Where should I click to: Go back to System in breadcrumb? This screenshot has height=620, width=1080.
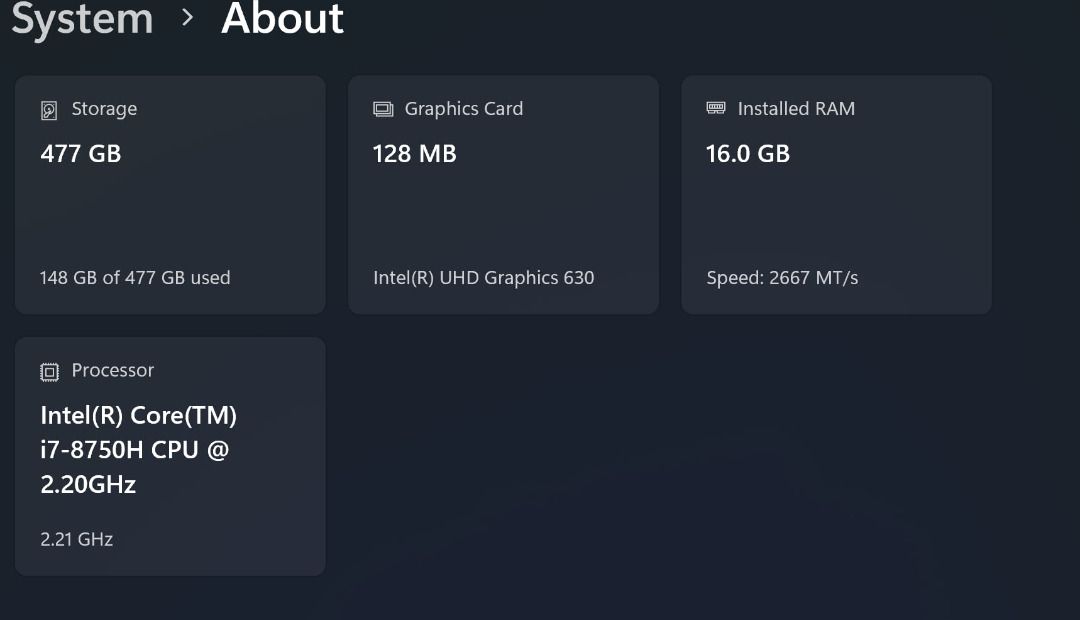point(82,19)
